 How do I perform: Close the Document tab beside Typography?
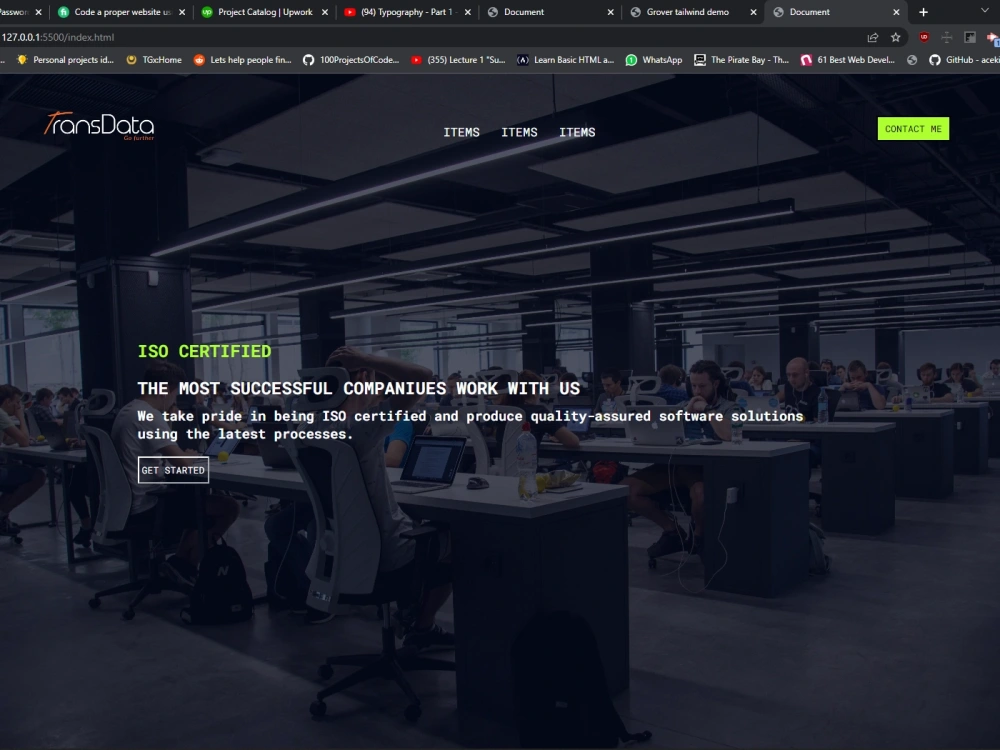click(610, 12)
